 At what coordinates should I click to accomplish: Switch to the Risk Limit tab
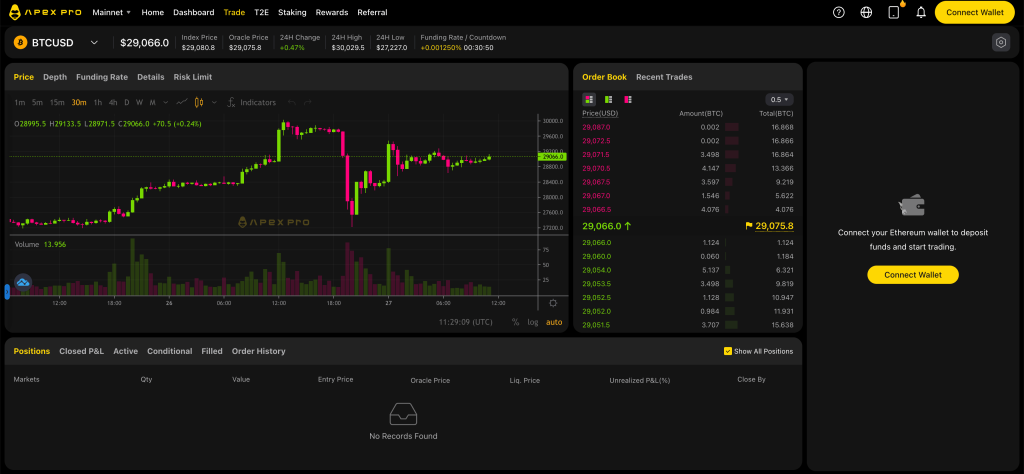(193, 77)
